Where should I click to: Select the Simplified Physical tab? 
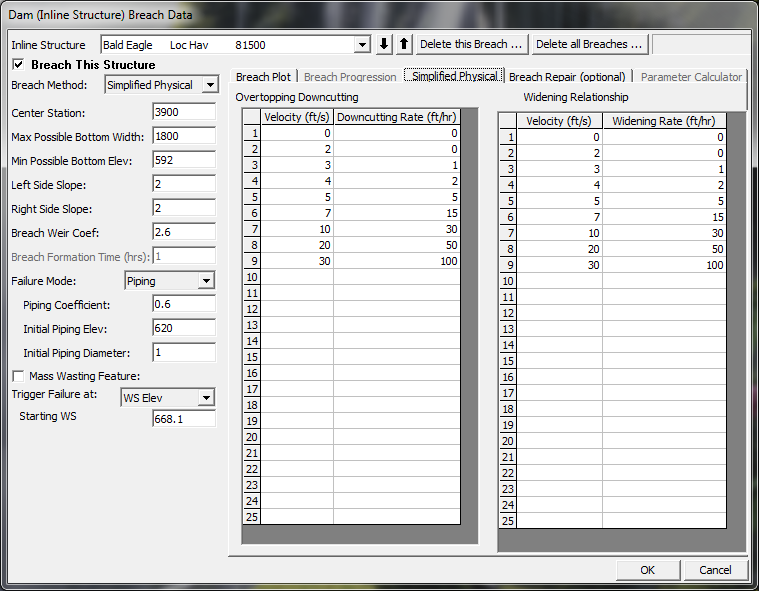pos(455,77)
